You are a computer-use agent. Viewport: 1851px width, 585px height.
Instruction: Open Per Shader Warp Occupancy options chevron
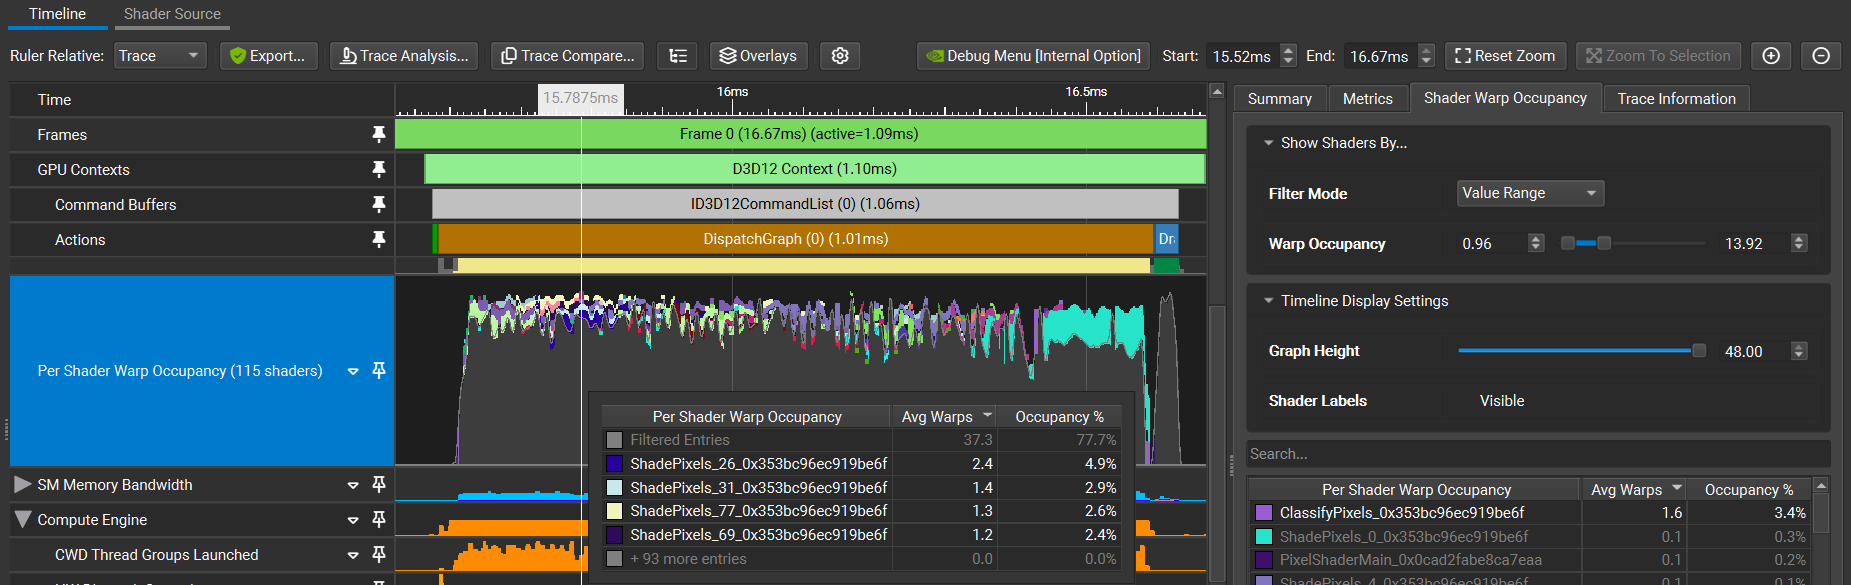click(353, 371)
